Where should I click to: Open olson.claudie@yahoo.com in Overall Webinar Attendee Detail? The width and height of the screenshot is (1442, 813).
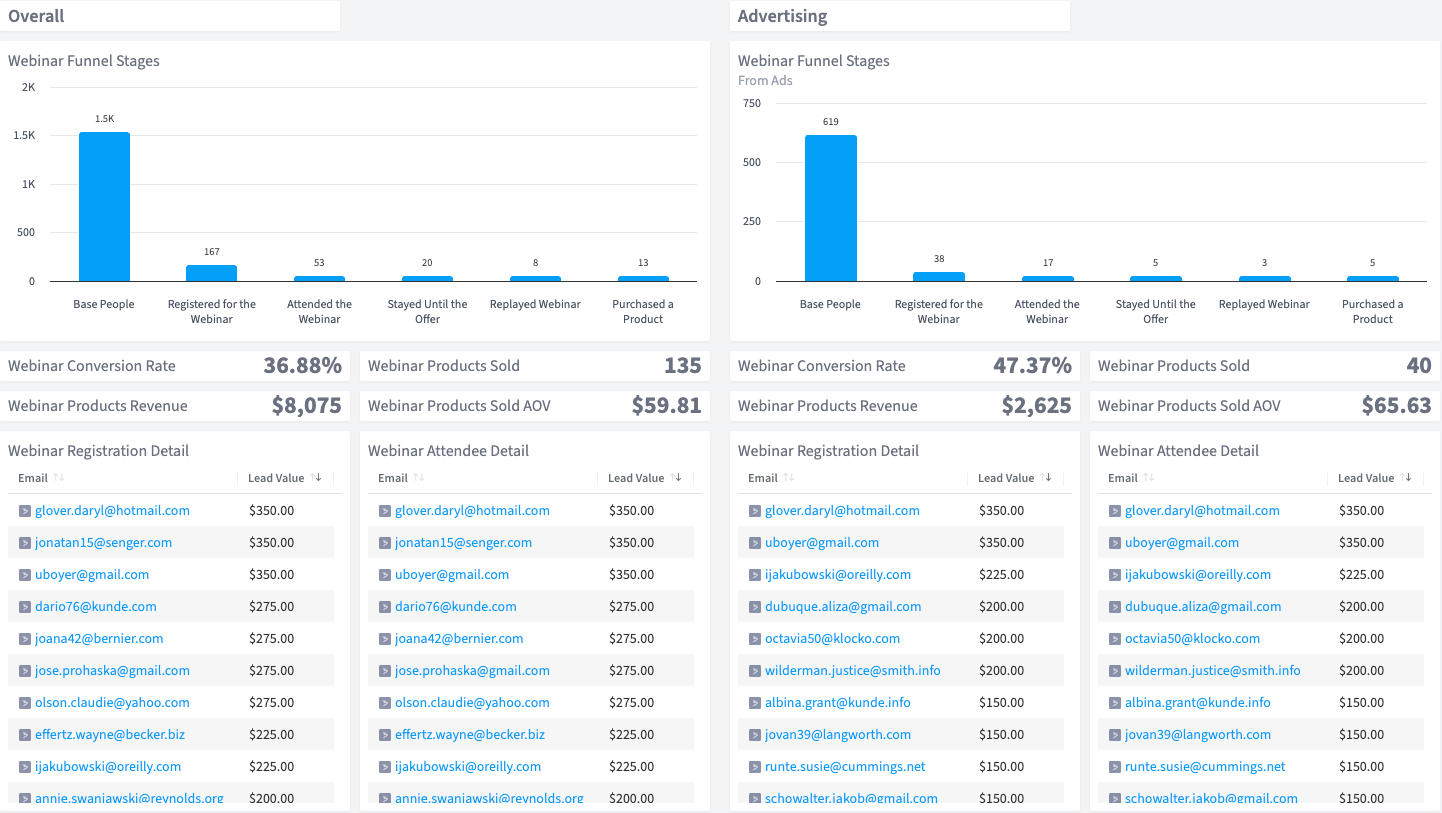472,702
